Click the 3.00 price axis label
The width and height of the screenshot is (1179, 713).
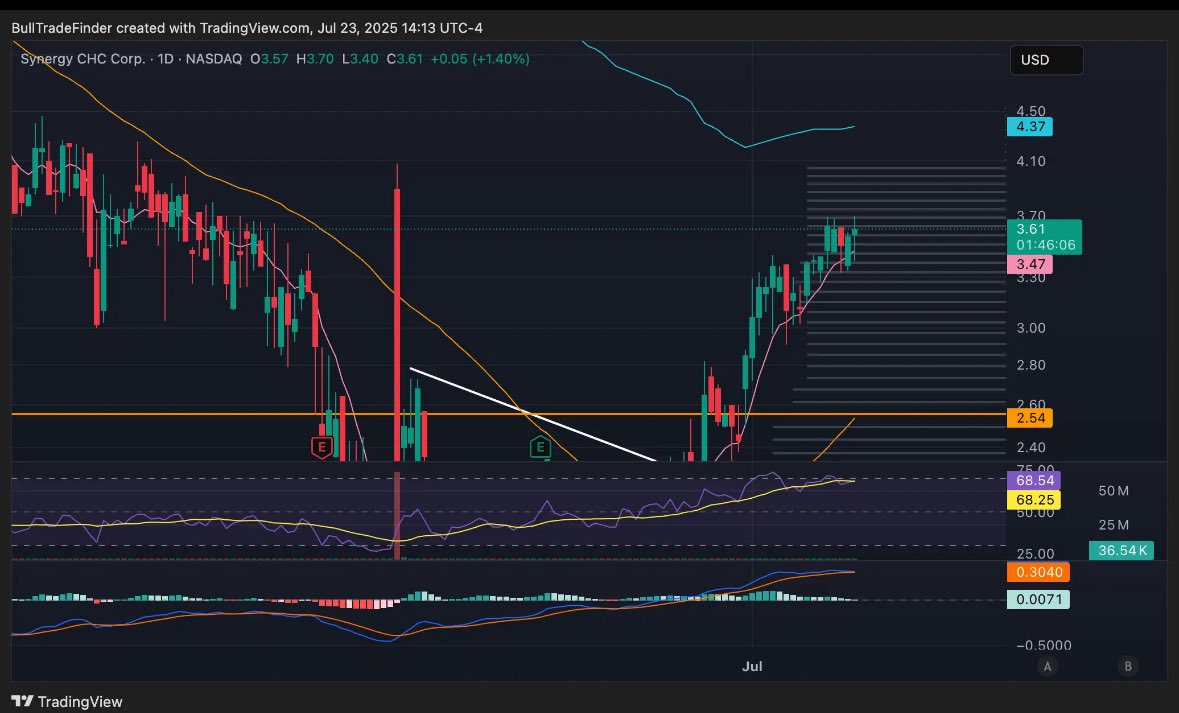point(1030,328)
